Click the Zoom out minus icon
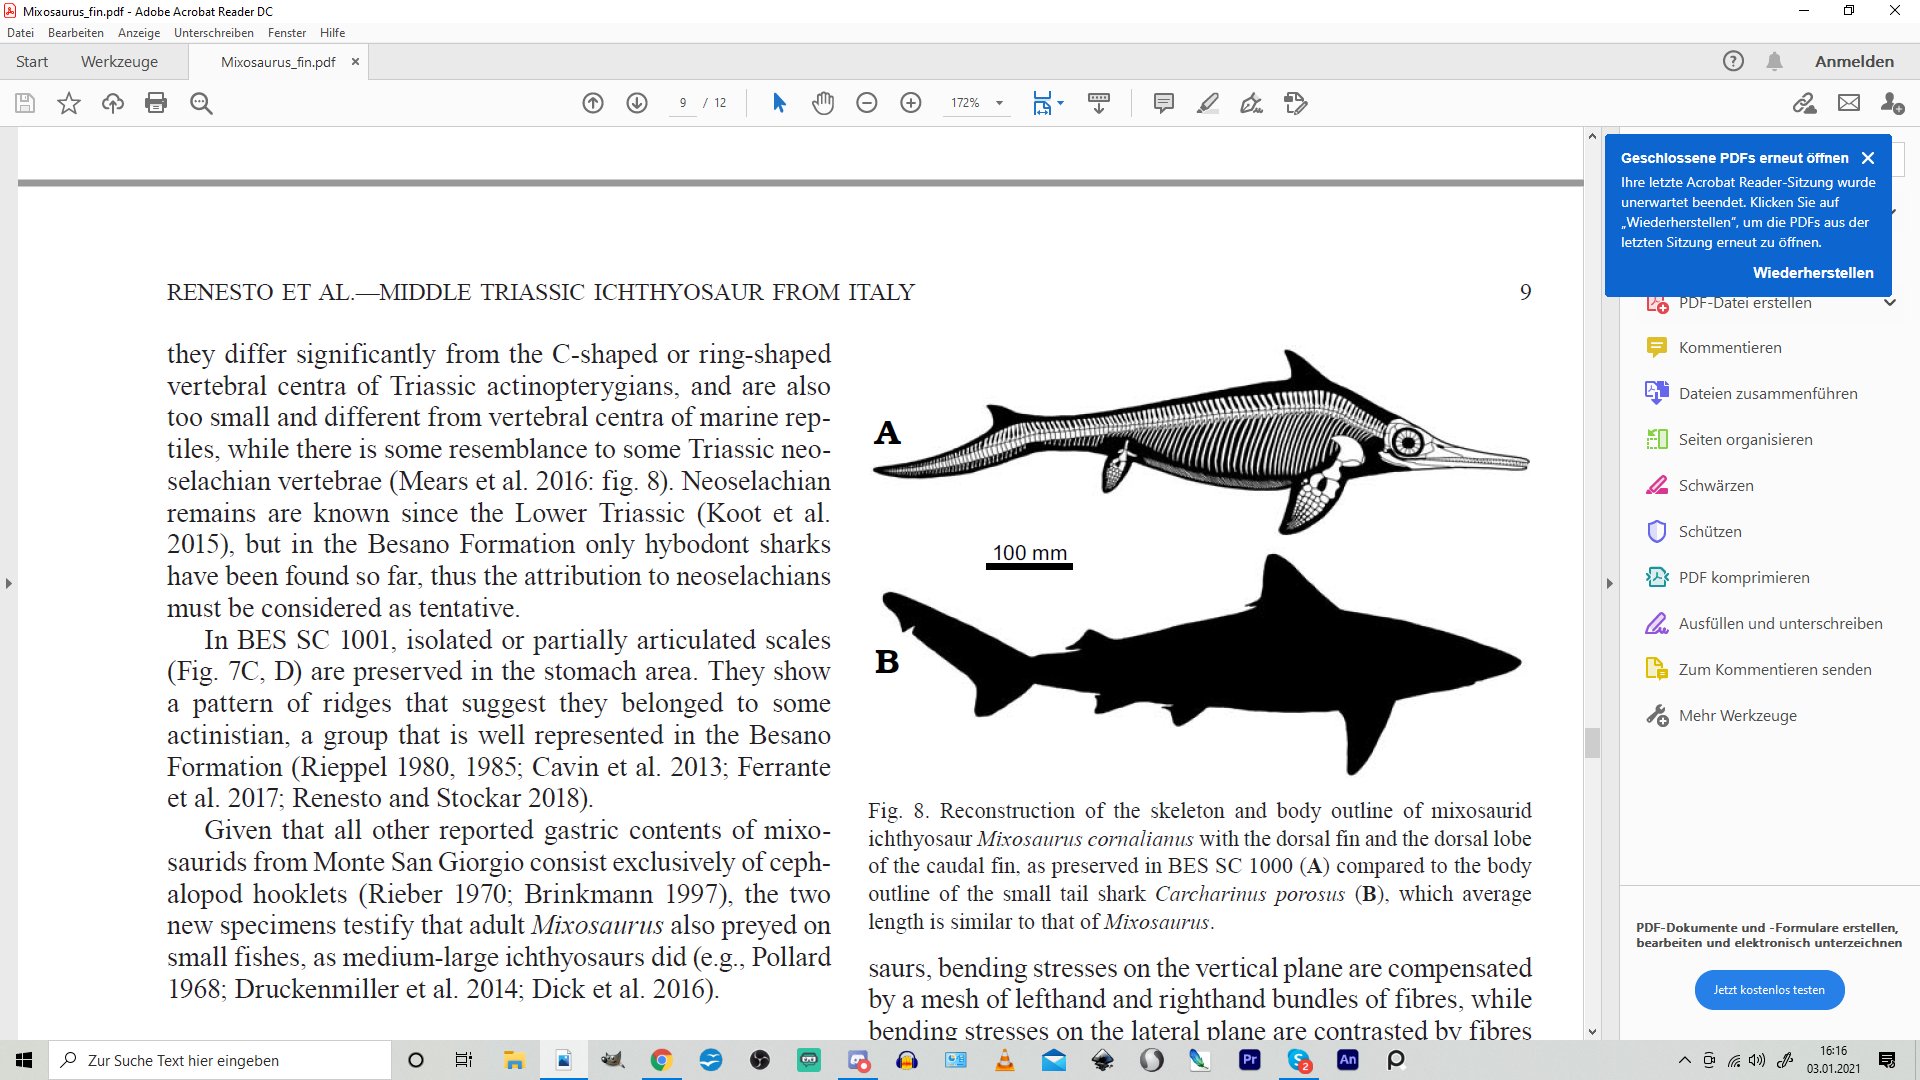The image size is (1920, 1080). coord(867,103)
